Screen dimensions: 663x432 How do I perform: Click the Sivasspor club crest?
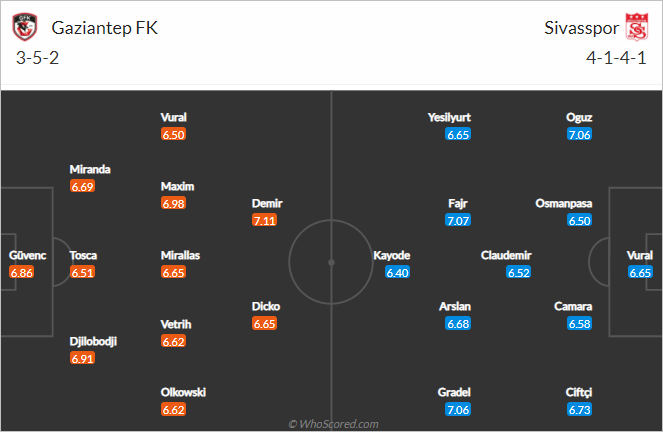pyautogui.click(x=637, y=27)
